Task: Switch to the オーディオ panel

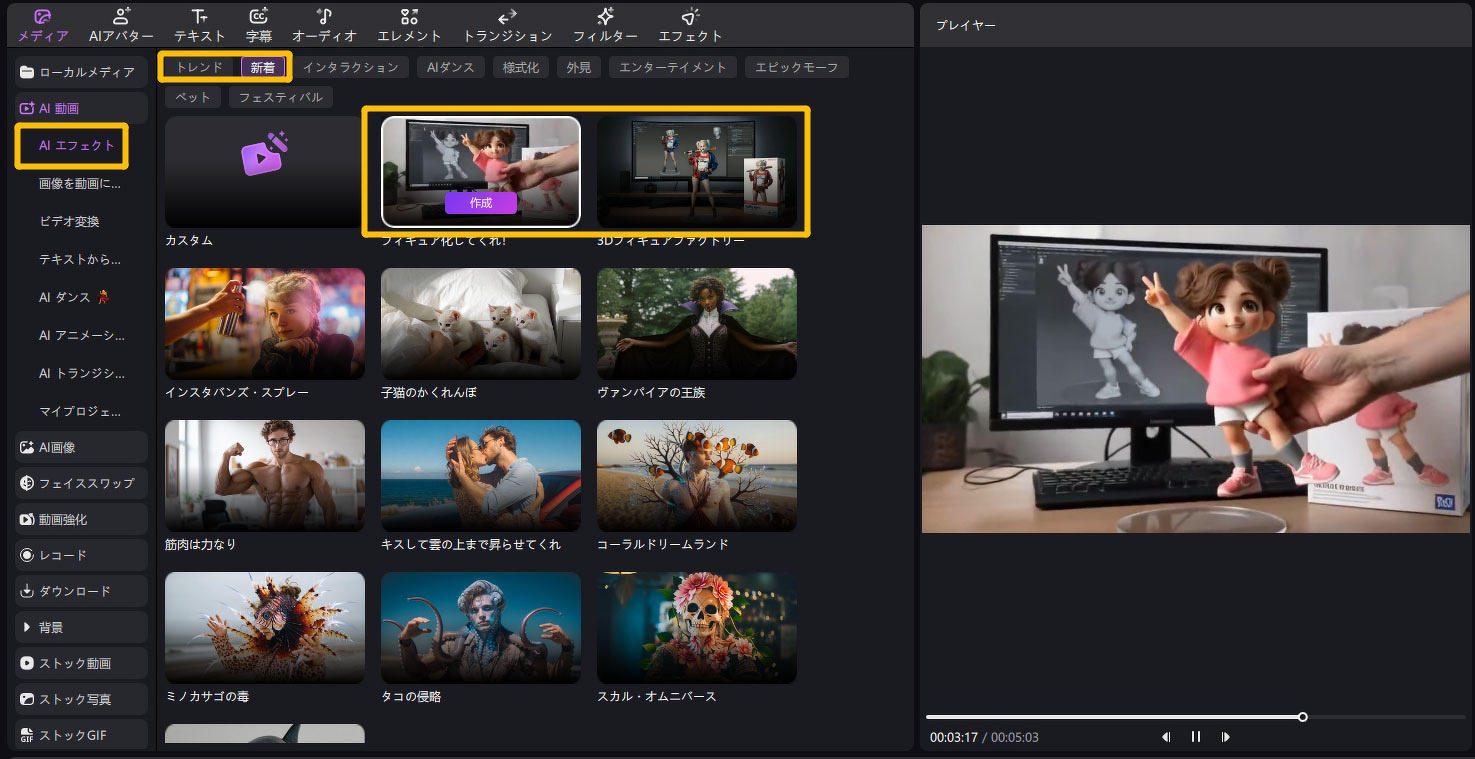Action: click(x=324, y=25)
